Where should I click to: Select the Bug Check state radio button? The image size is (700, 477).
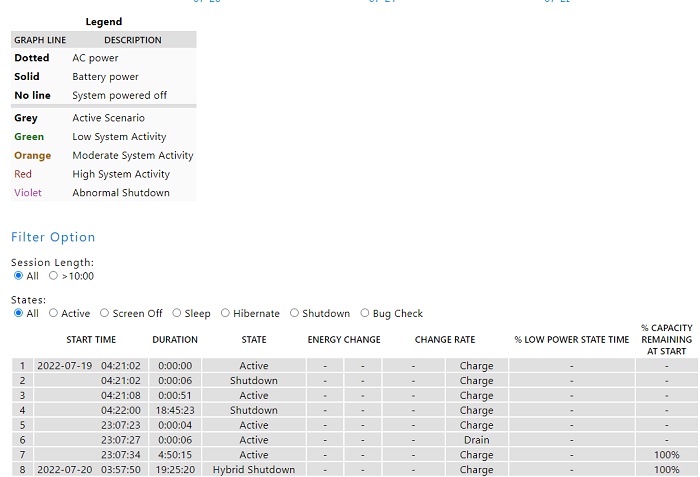(365, 313)
